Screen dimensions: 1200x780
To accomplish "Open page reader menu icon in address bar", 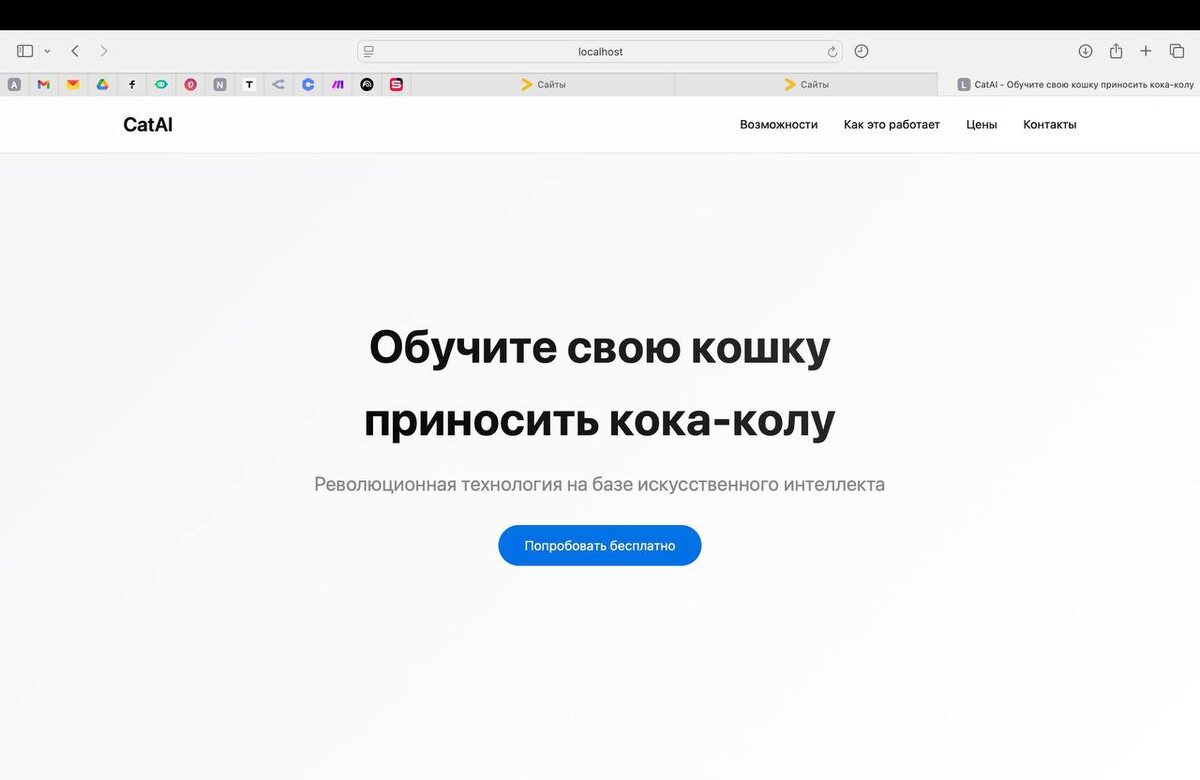I will 369,51.
